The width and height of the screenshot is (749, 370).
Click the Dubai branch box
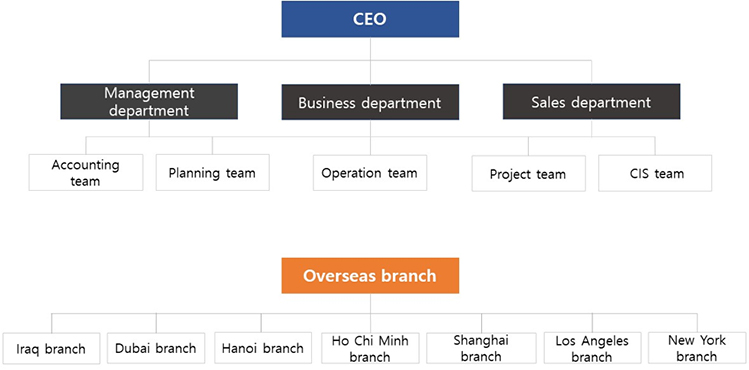(156, 349)
